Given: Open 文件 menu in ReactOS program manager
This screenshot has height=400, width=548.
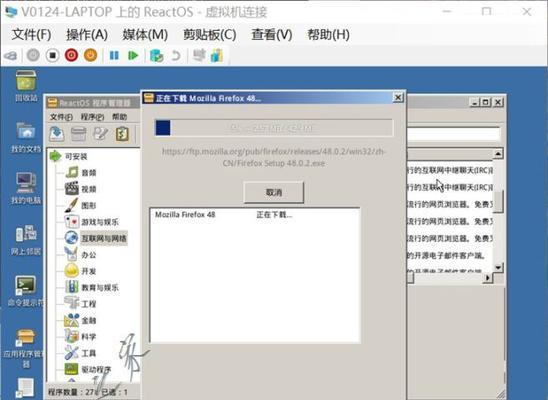Looking at the screenshot, I should click(61, 117).
